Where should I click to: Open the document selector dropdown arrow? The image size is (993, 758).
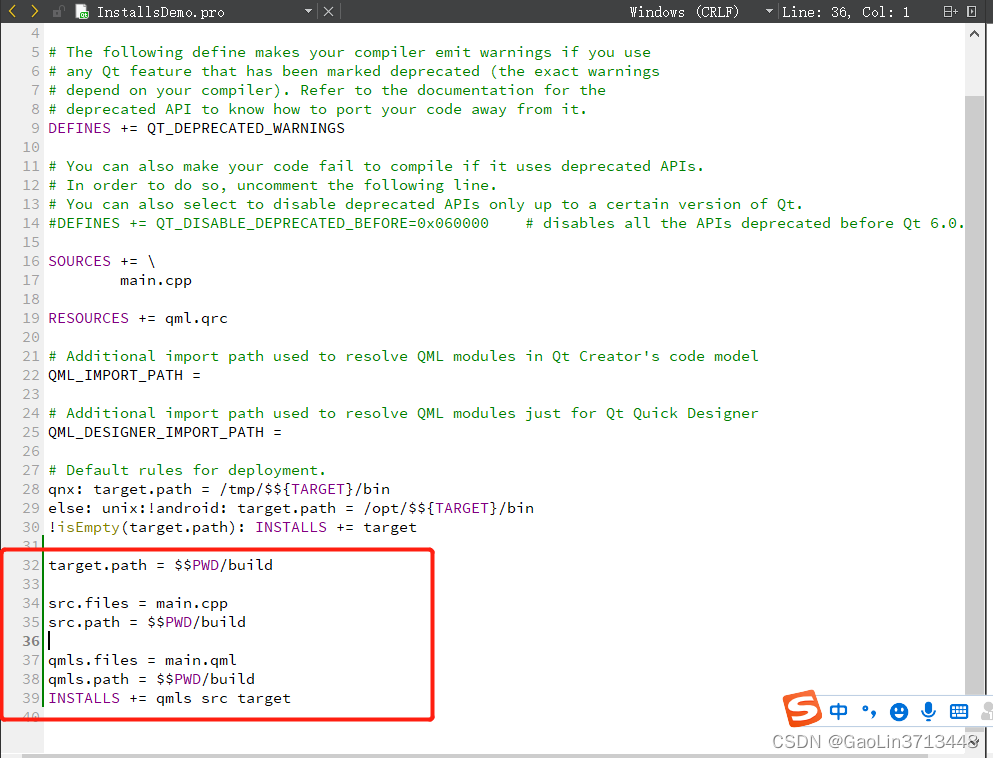310,13
